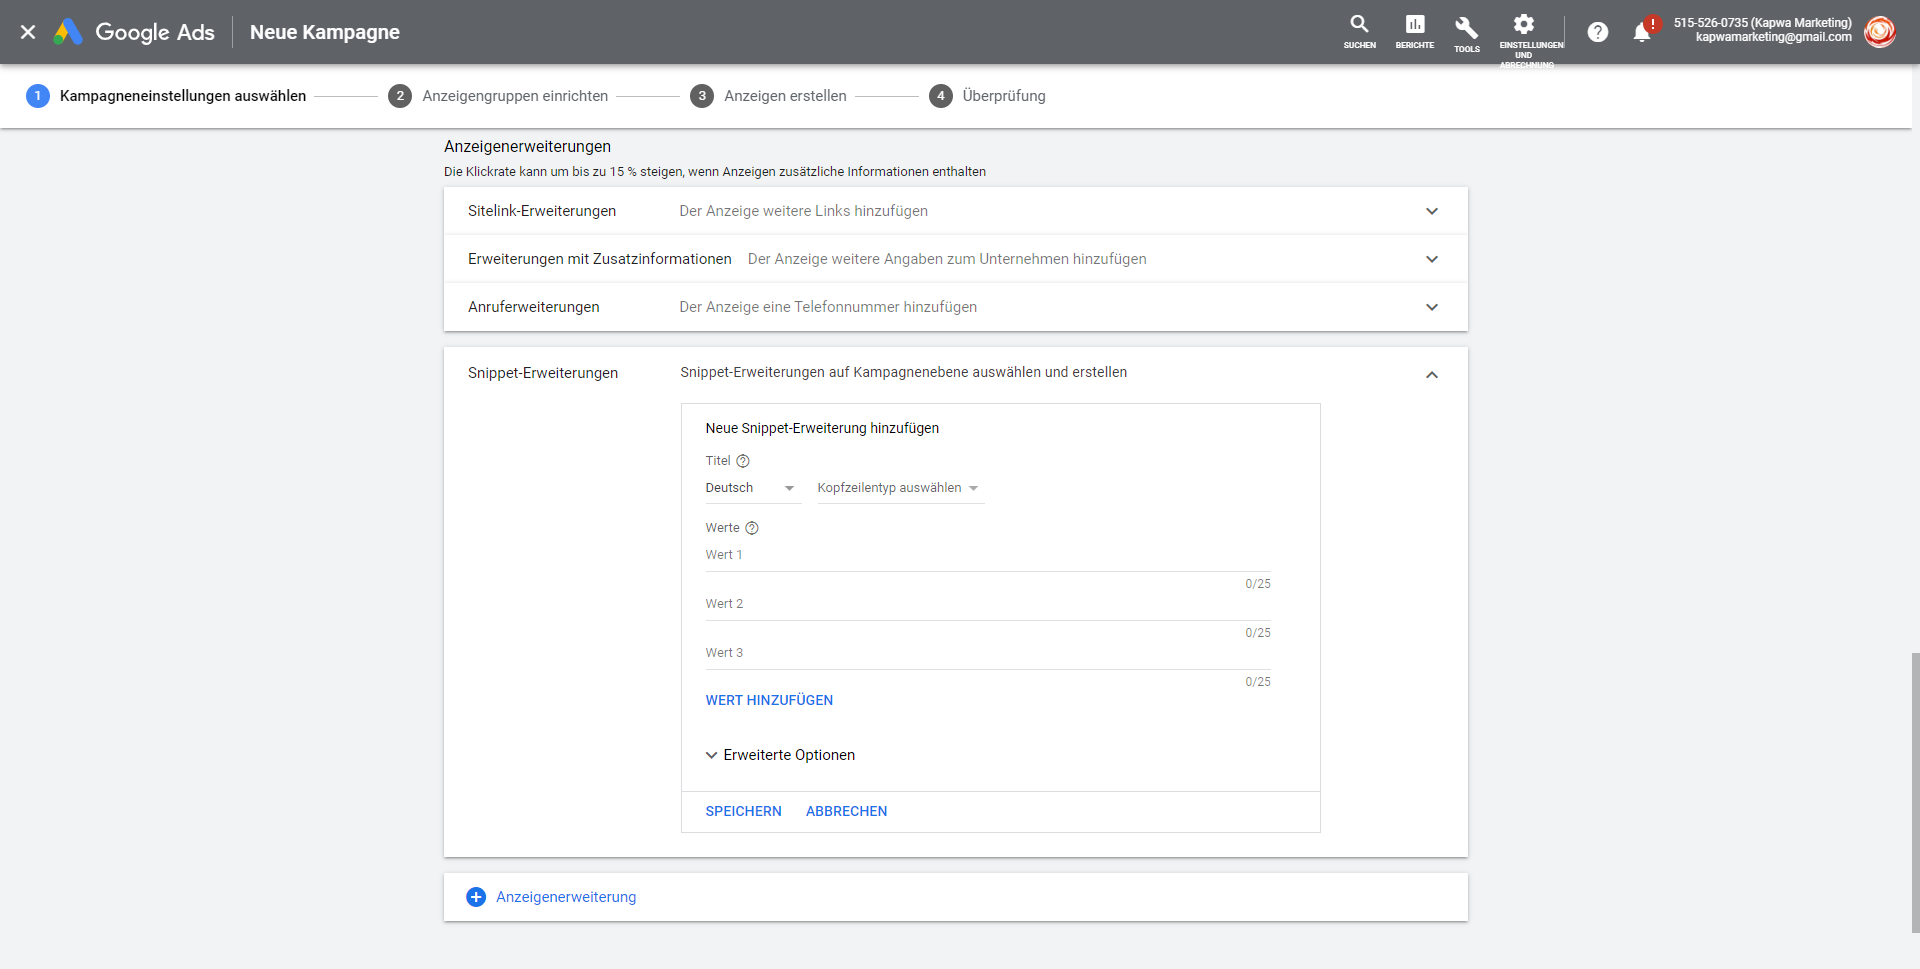
Task: Go to step 1 Kampagneneinstellungen auswählen
Action: click(x=166, y=96)
